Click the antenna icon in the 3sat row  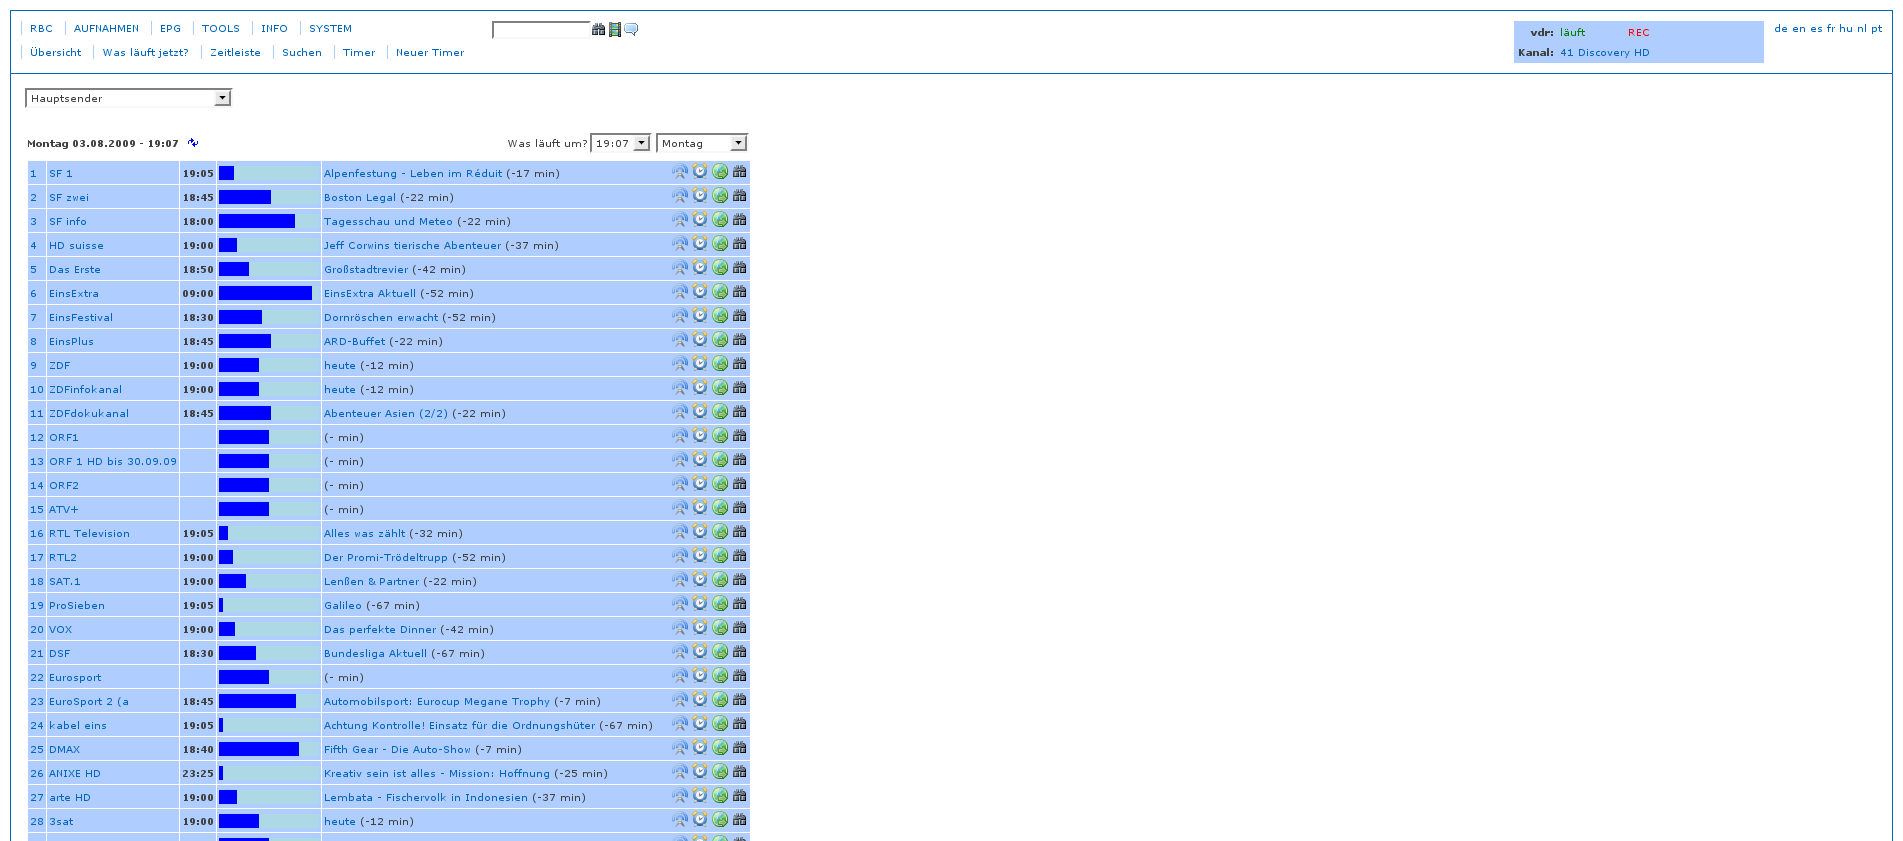[680, 820]
